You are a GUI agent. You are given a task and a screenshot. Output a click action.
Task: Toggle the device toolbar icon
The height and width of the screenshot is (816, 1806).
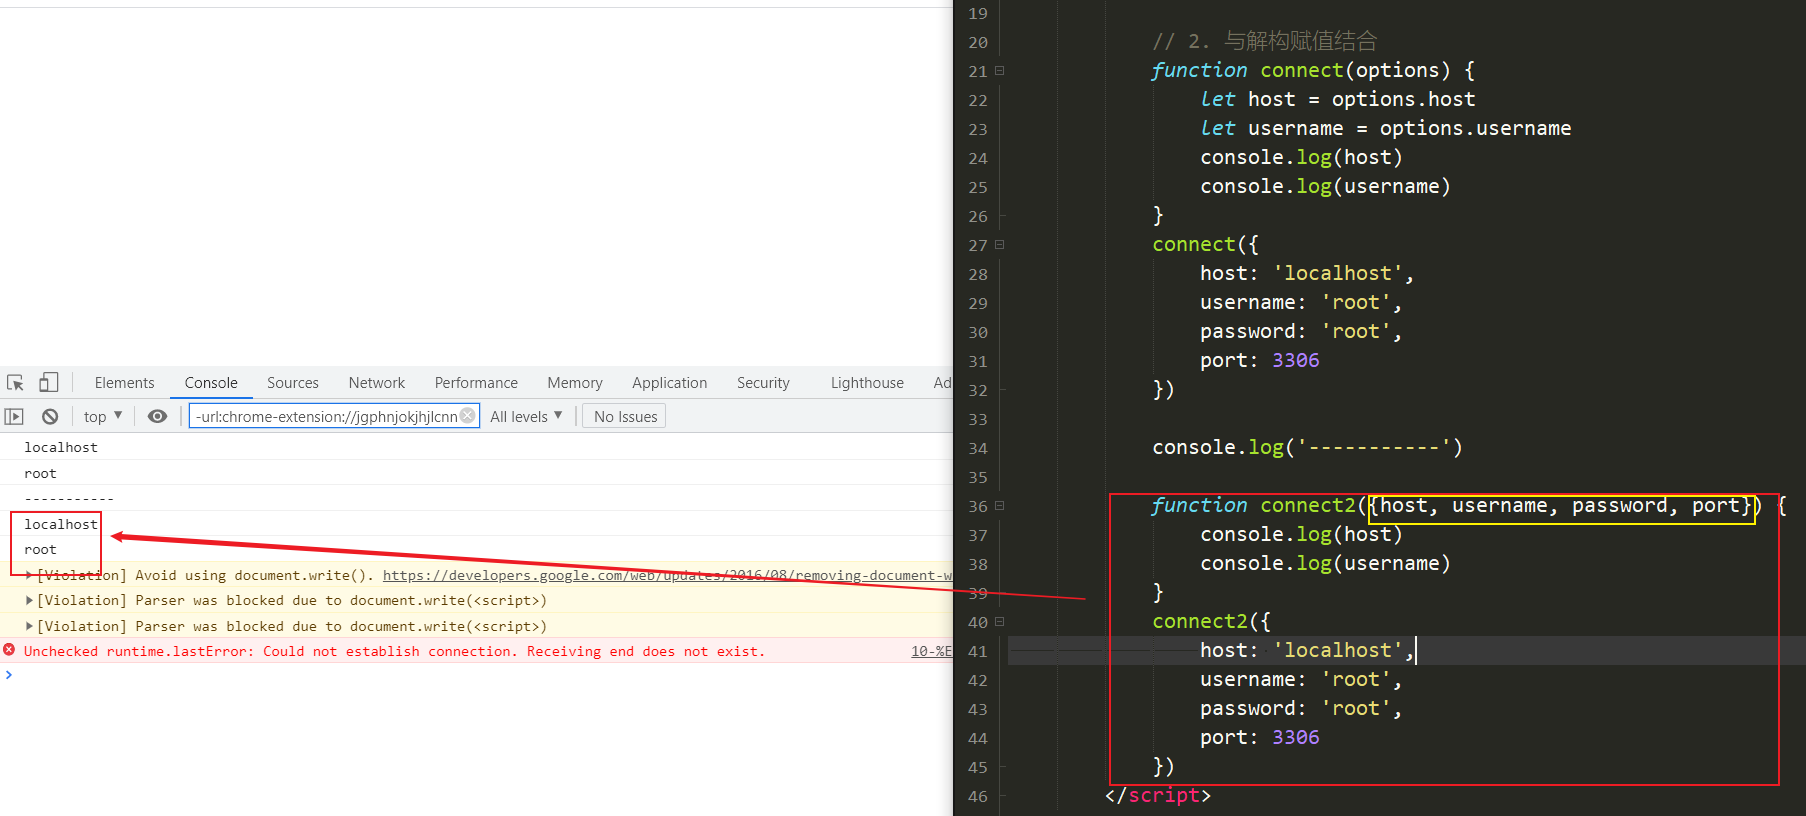coord(48,382)
